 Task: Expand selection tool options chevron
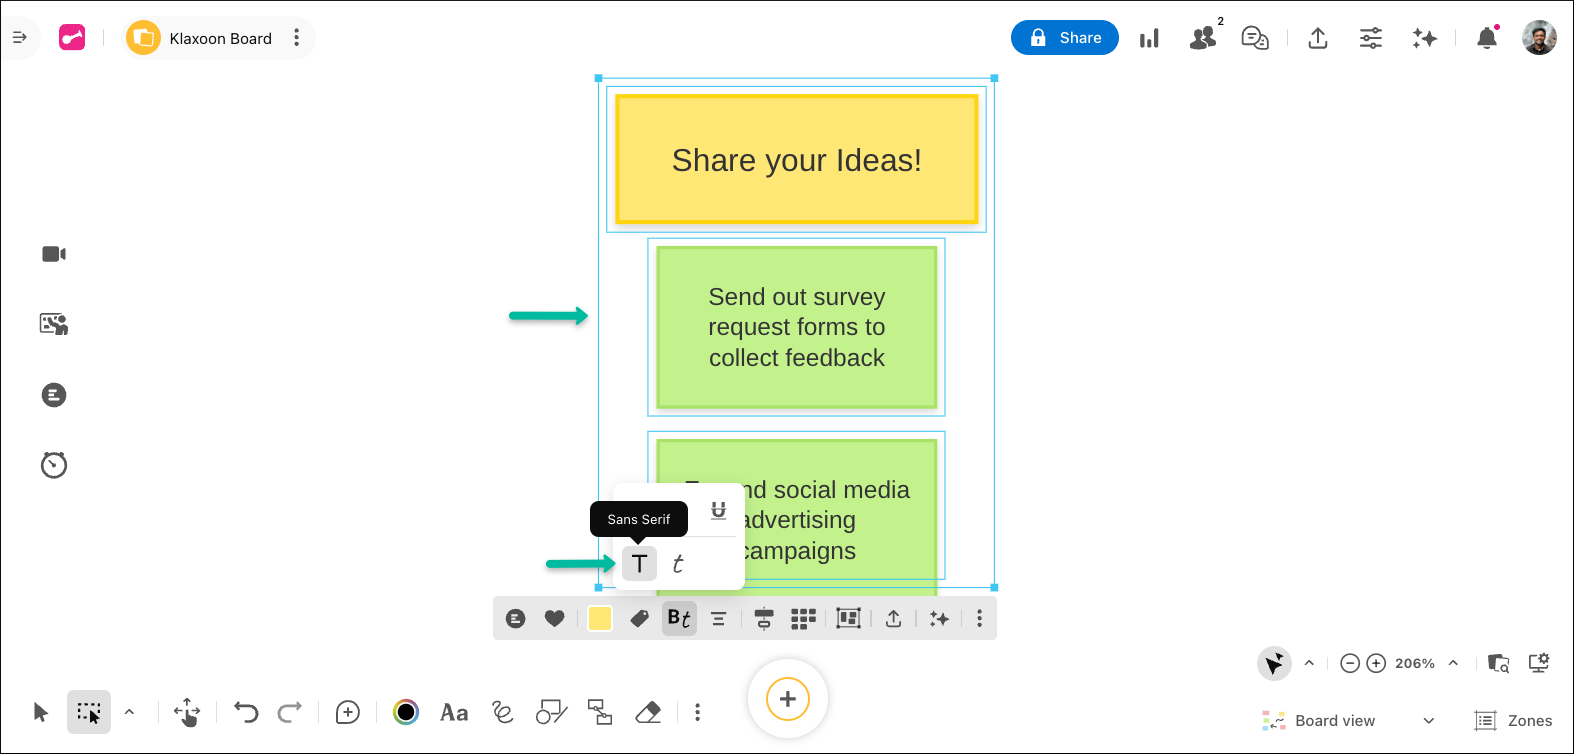pos(129,712)
